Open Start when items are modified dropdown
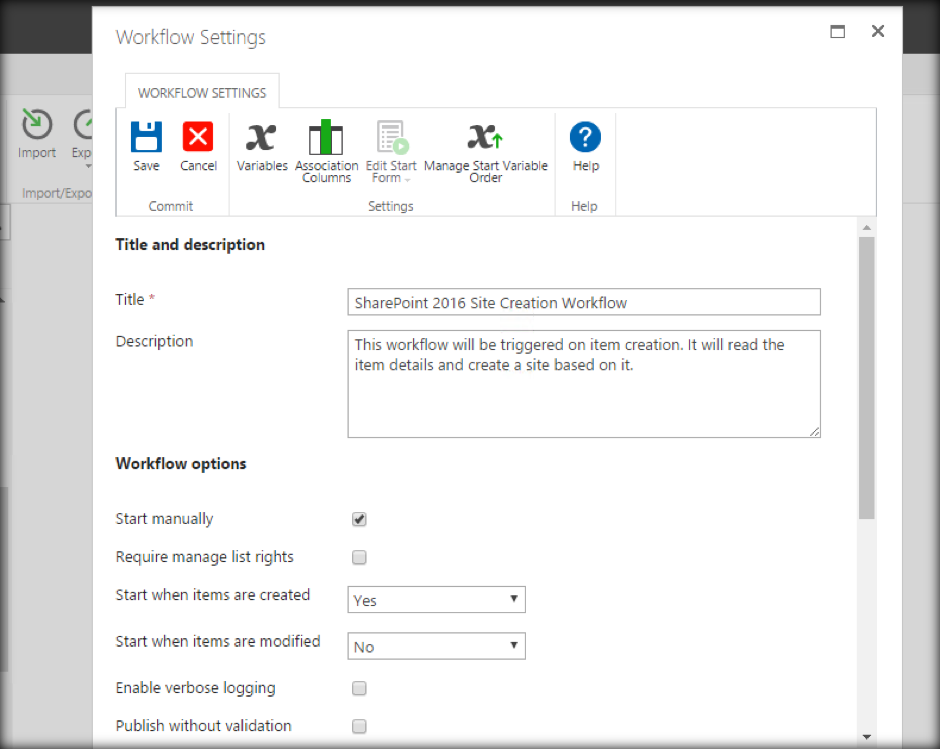 coord(436,646)
